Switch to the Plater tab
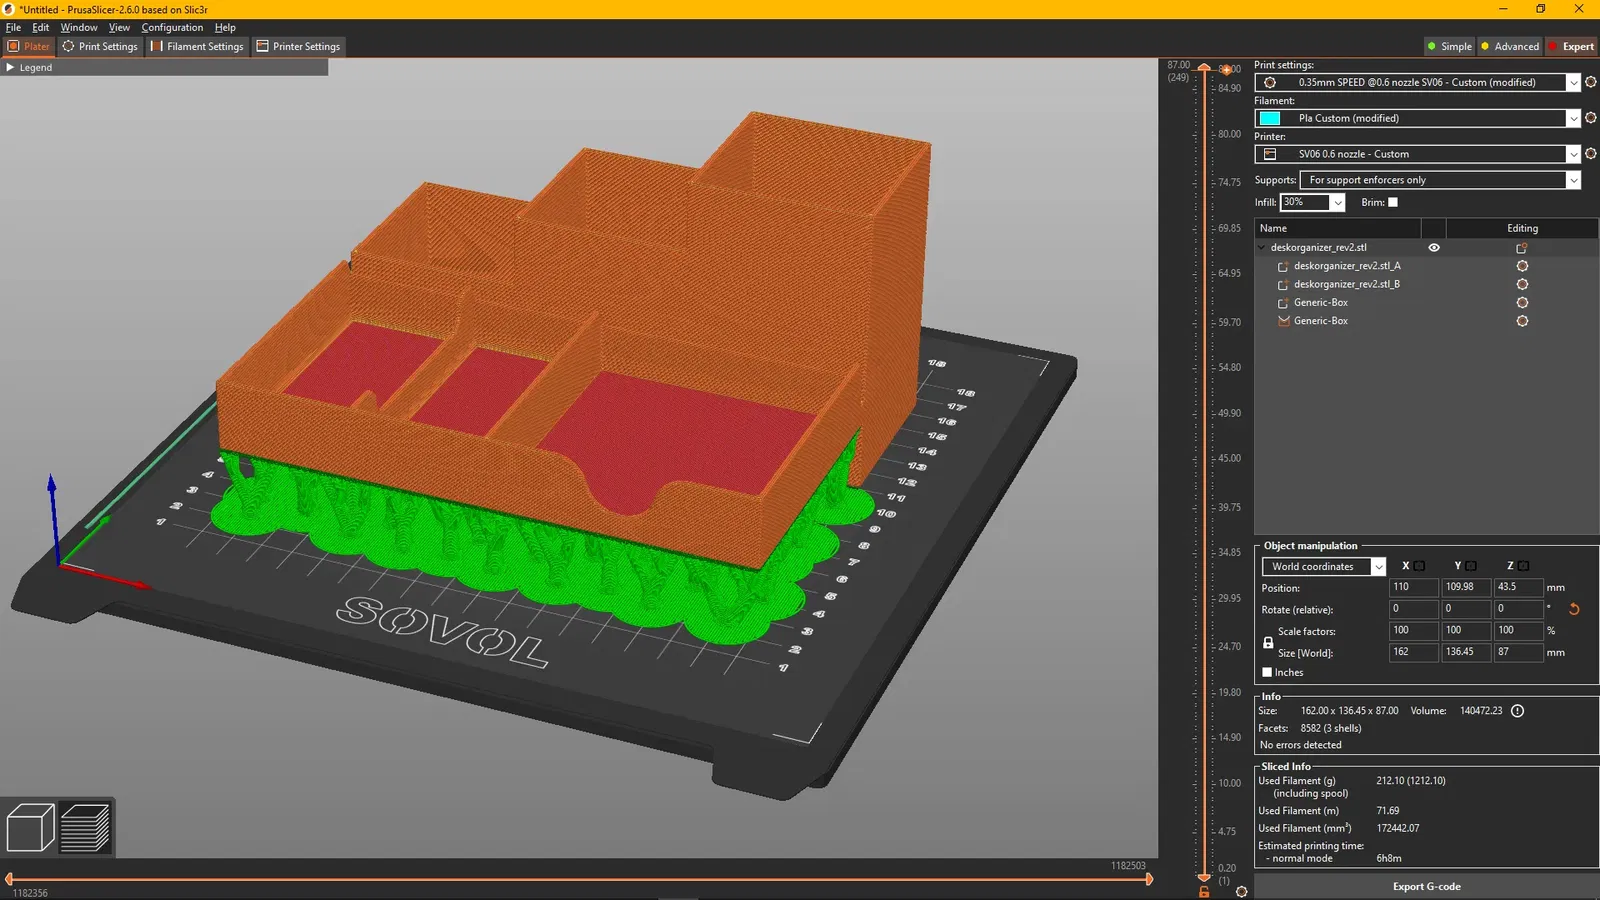This screenshot has height=900, width=1600. [x=28, y=47]
